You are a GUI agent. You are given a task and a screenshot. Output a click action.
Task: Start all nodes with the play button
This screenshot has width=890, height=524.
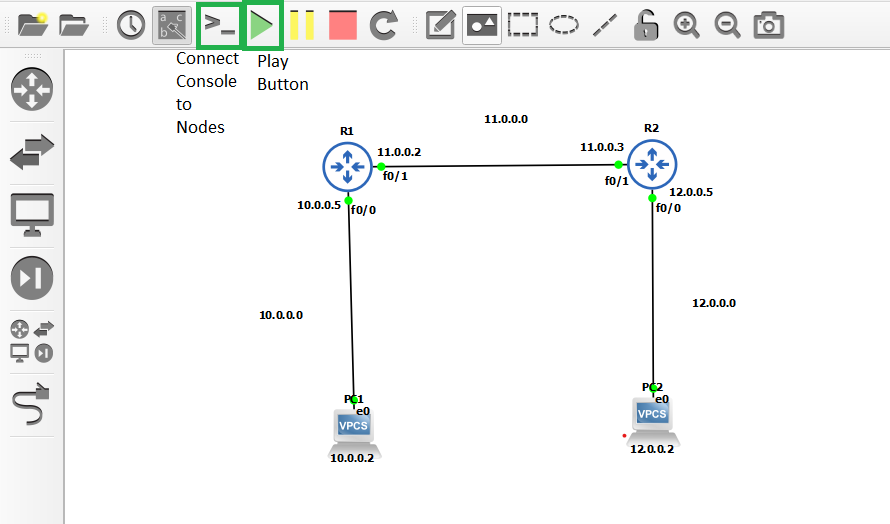tap(263, 25)
